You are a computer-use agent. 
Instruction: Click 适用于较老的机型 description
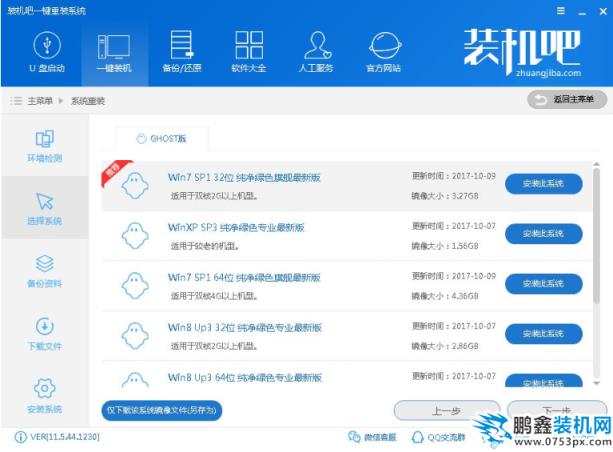[x=205, y=246]
